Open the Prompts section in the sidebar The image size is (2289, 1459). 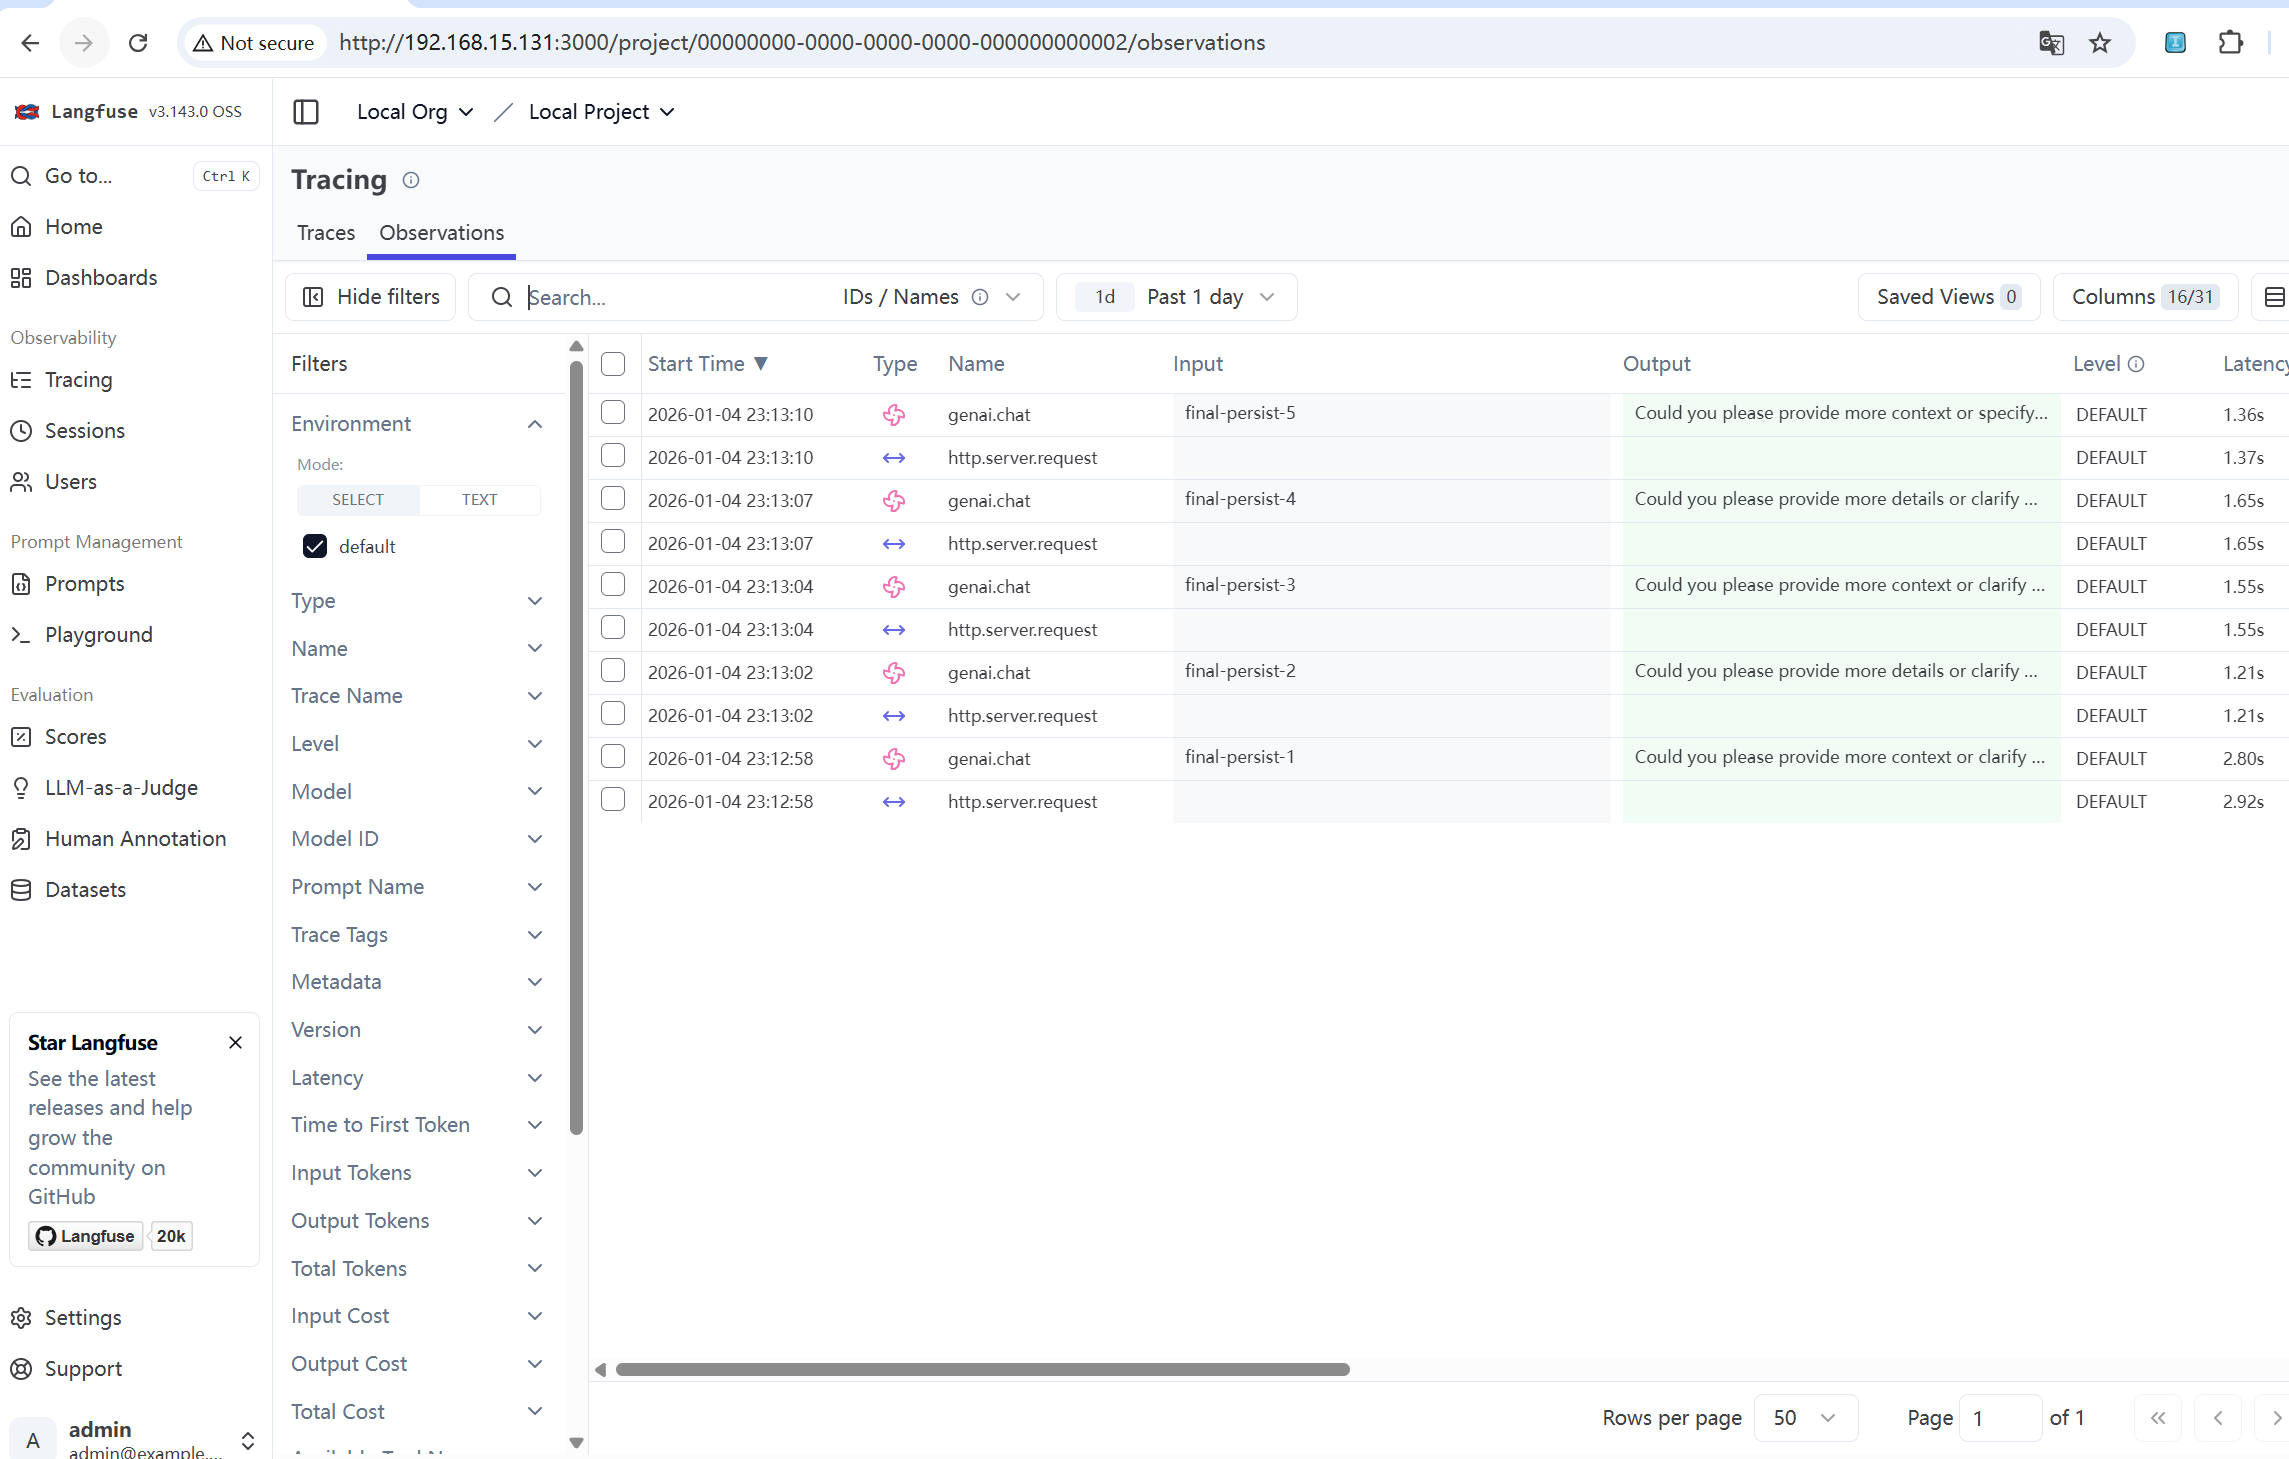point(84,583)
